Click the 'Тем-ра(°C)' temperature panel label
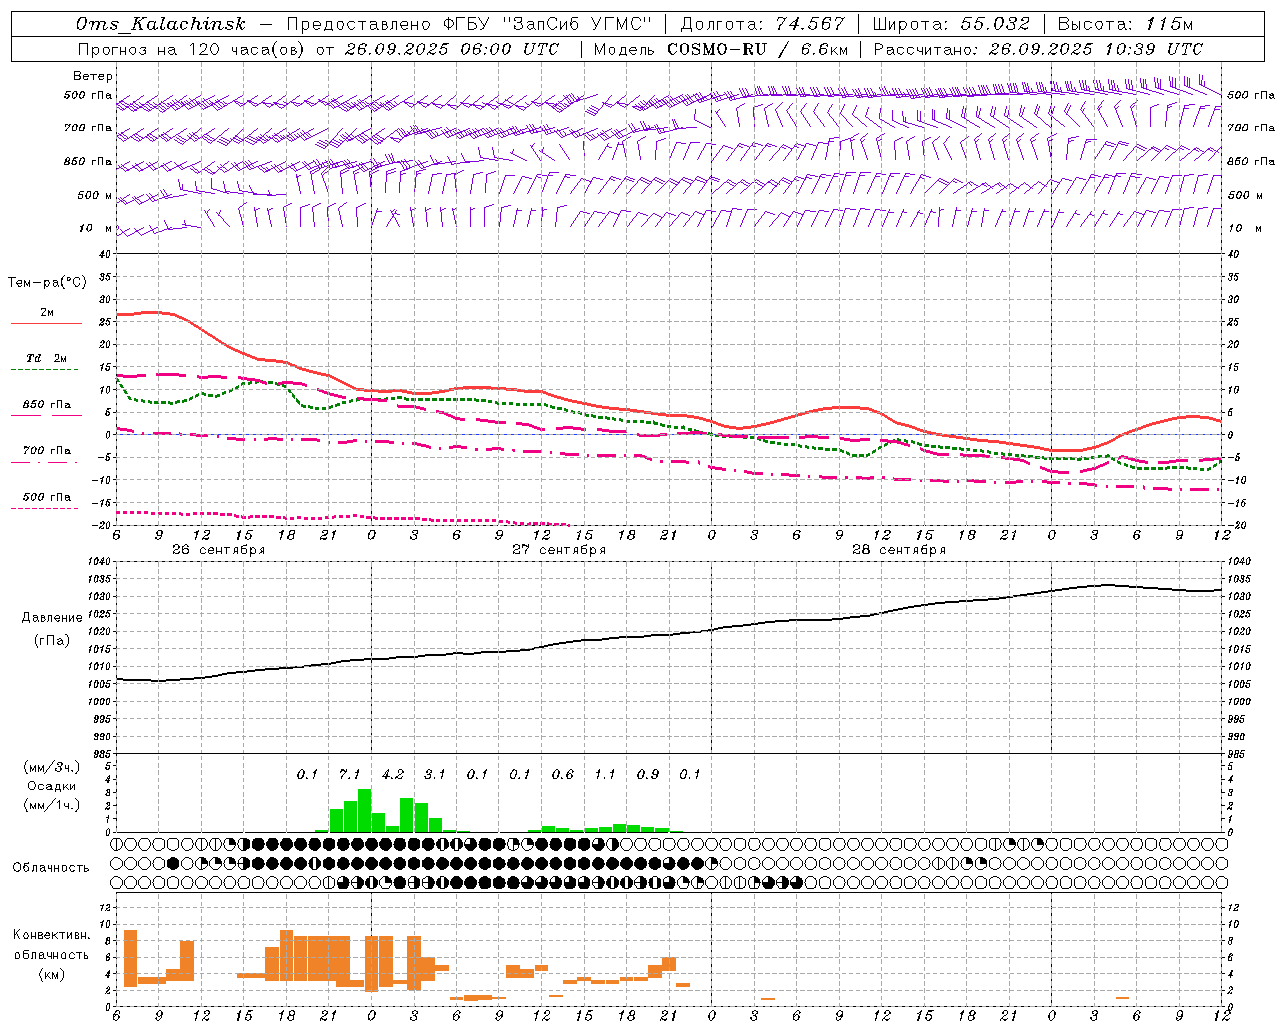1280x1024 pixels. 47,283
